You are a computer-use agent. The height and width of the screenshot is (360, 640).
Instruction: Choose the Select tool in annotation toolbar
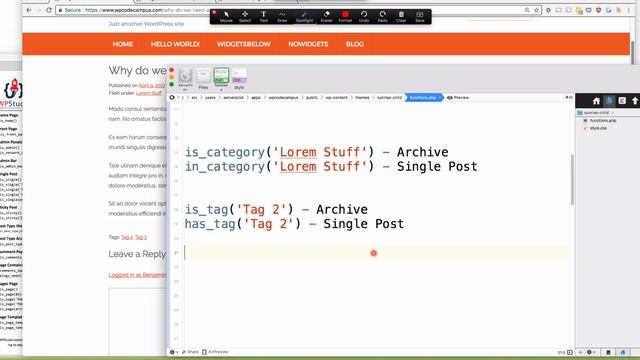(x=245, y=17)
